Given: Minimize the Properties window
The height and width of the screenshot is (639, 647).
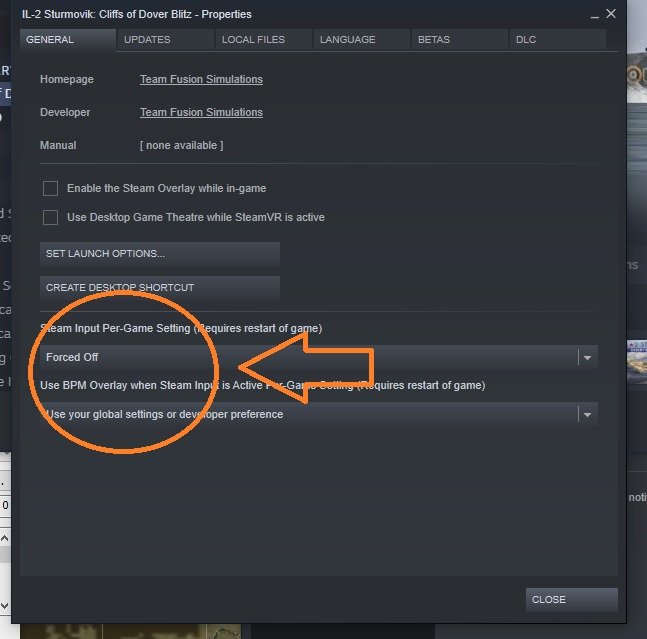Looking at the screenshot, I should 595,15.
